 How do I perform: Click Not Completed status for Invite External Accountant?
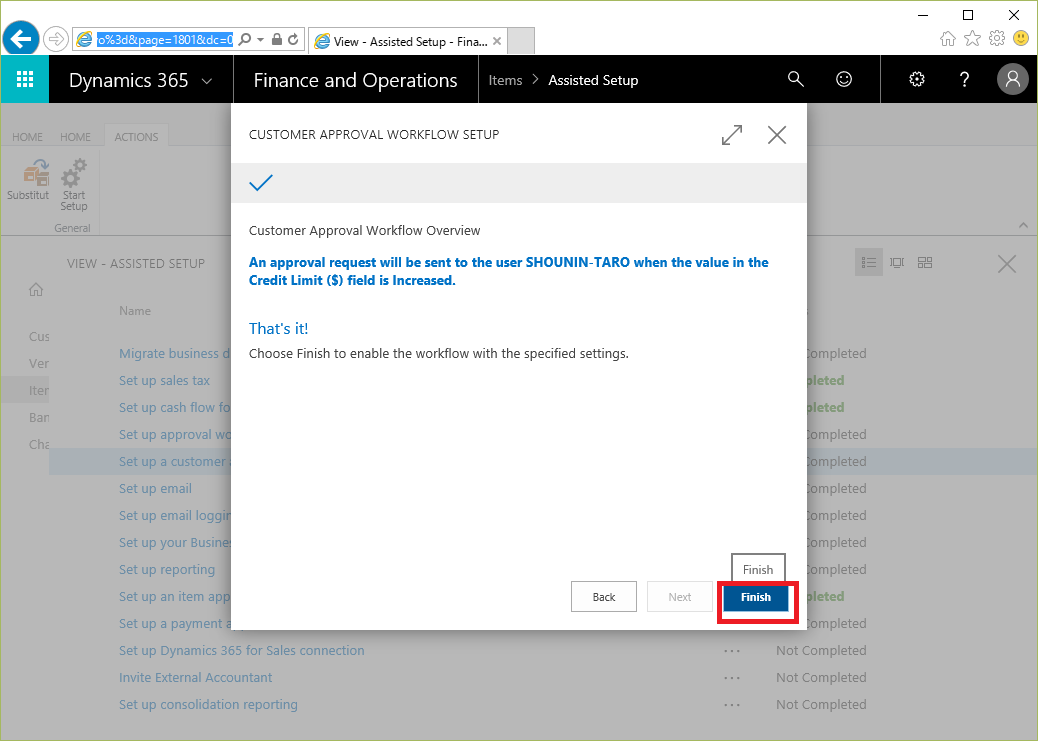pos(821,678)
